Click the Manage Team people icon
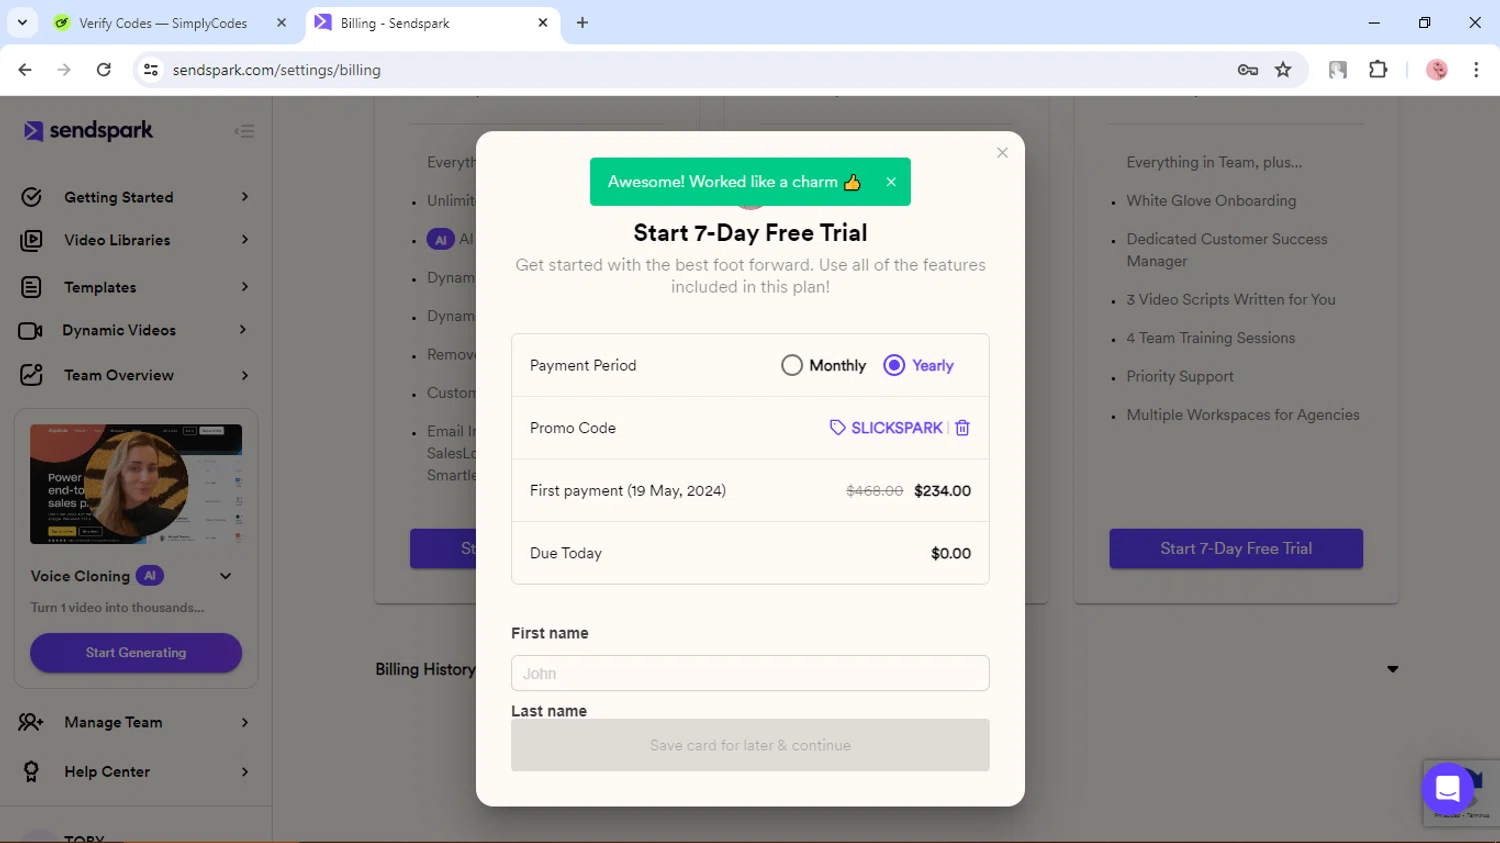Screen dimensions: 1500x843 coord(31,722)
